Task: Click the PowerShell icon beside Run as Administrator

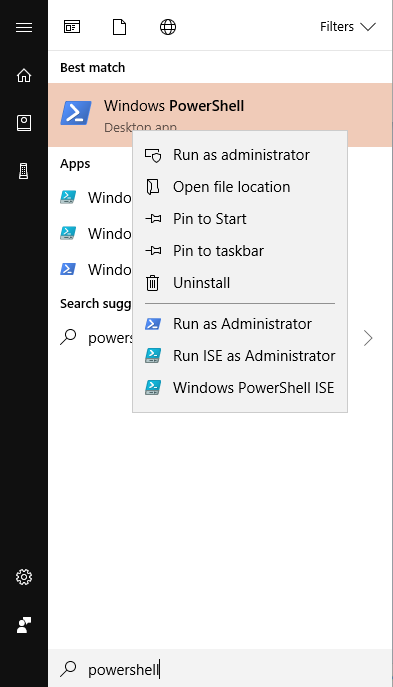Action: click(153, 324)
